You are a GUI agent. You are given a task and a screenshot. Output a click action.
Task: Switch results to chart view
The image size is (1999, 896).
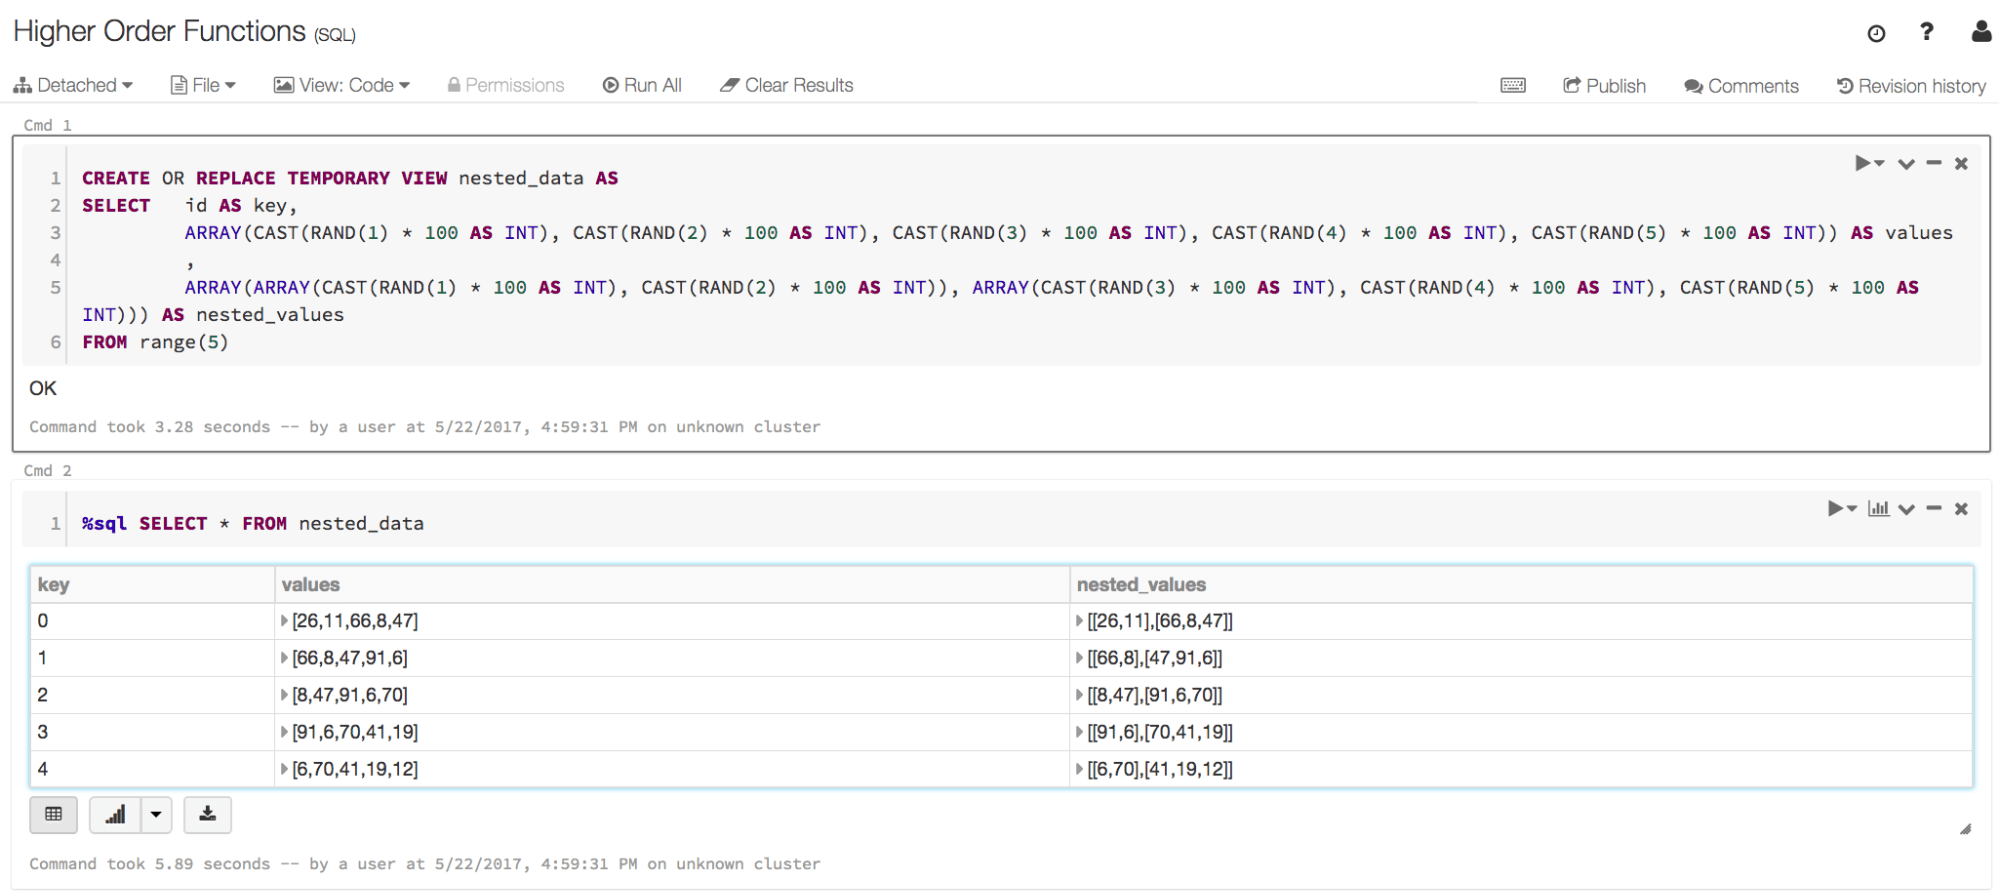tap(116, 815)
